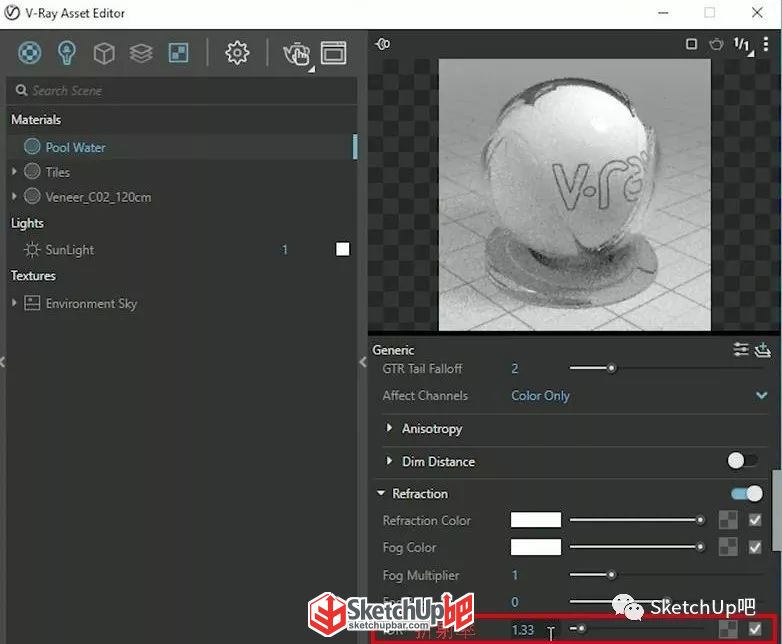Click the Refraction Color slider
The height and width of the screenshot is (644, 782).
[x=637, y=520]
